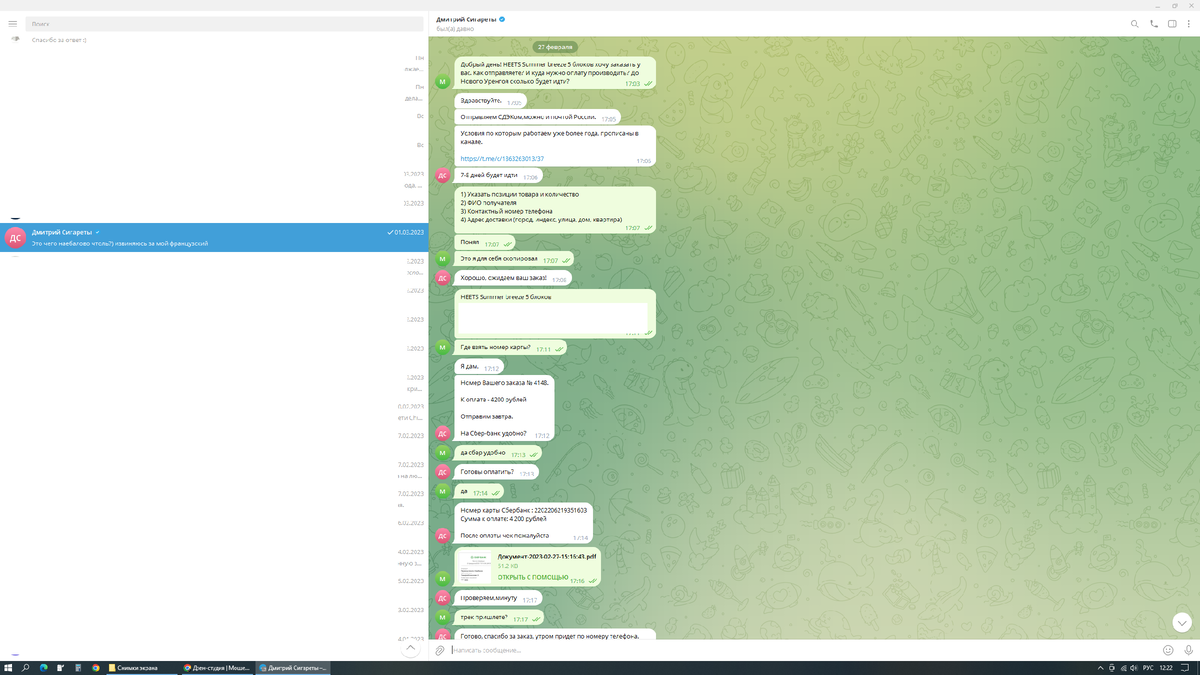Screen dimensions: 1200x675
Task: Switch to Chrome Дзен-студия taskbar window
Action: (x=218, y=667)
